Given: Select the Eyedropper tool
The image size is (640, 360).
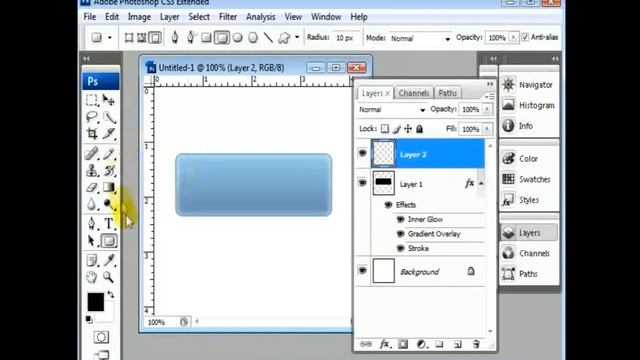Looking at the screenshot, I should (x=109, y=260).
